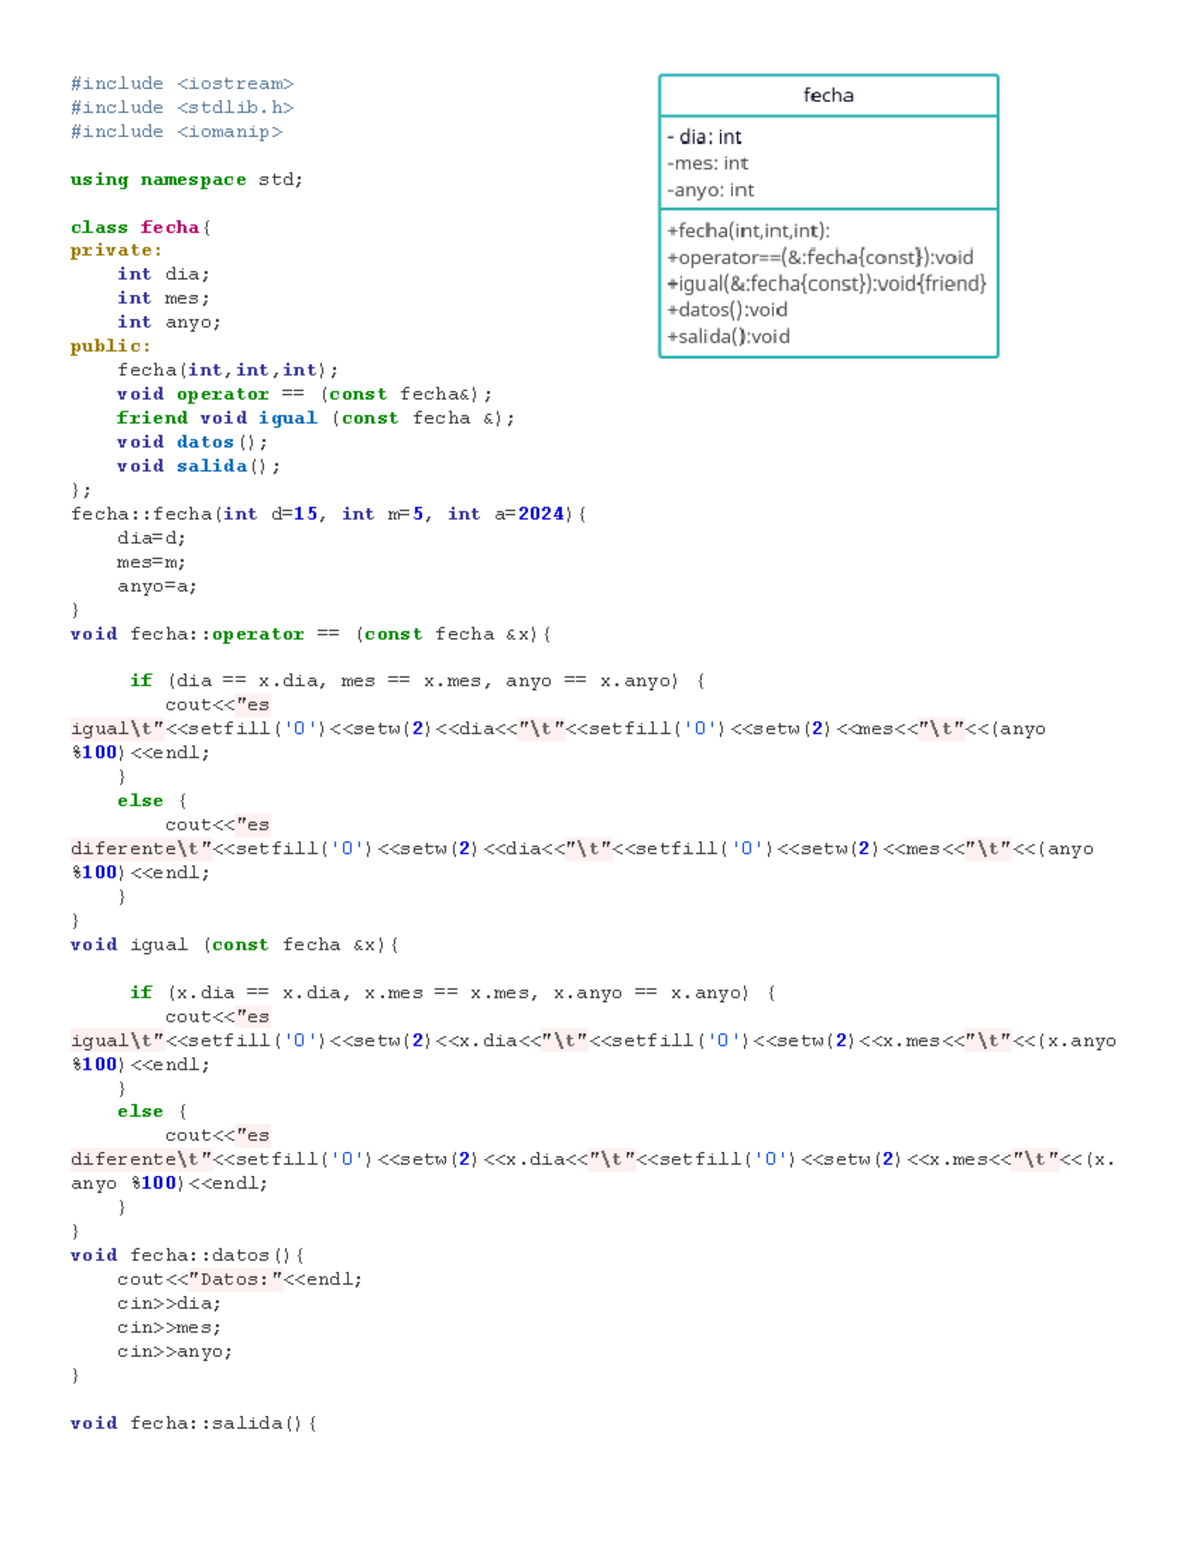Click '+operator==(&:fecha{const}):void' in UML box
This screenshot has width=1200, height=1553.
(x=820, y=258)
